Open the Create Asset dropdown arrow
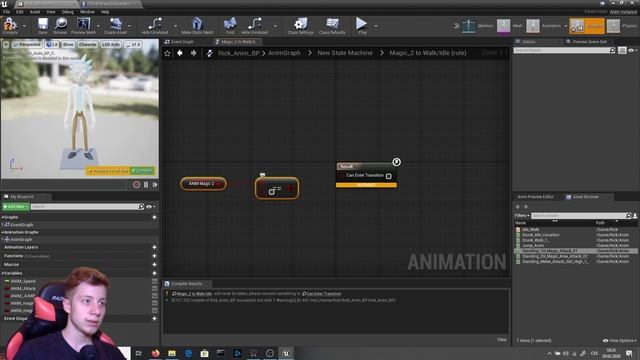This screenshot has height=360, width=640. (130, 26)
